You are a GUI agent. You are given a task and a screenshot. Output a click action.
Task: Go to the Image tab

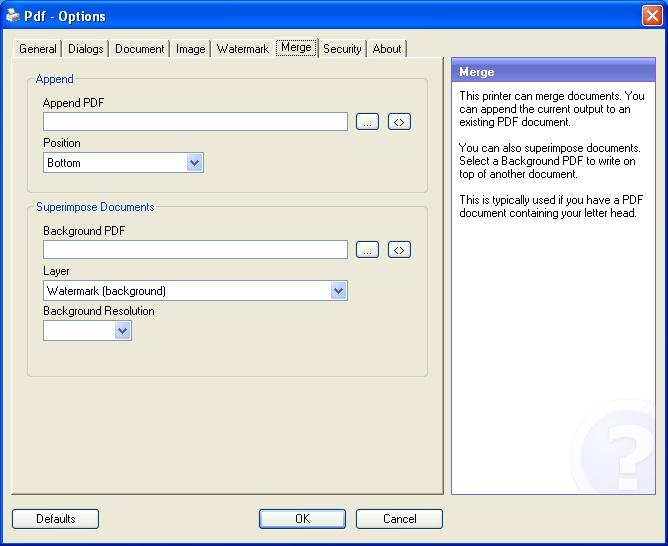tap(190, 49)
